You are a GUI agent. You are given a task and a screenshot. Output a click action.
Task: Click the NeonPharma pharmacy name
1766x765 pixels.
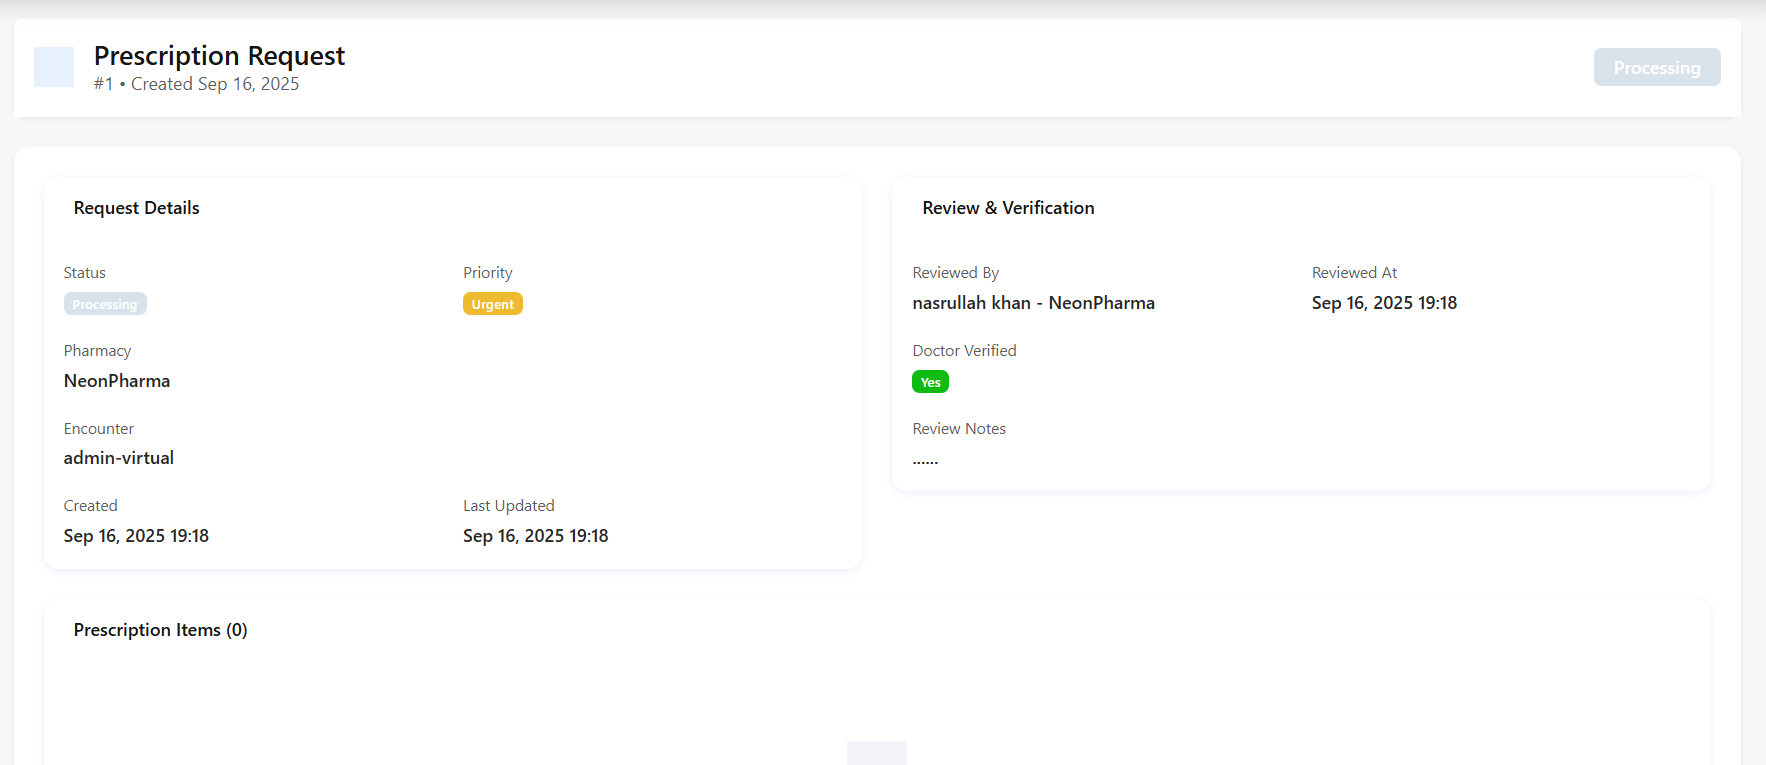click(x=117, y=381)
